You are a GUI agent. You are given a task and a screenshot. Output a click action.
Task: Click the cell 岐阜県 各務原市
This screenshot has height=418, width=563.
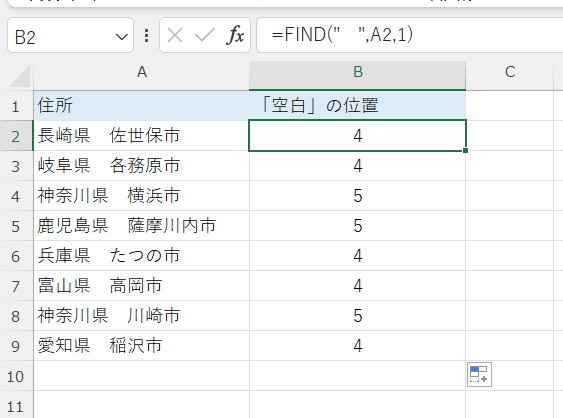[x=141, y=166]
